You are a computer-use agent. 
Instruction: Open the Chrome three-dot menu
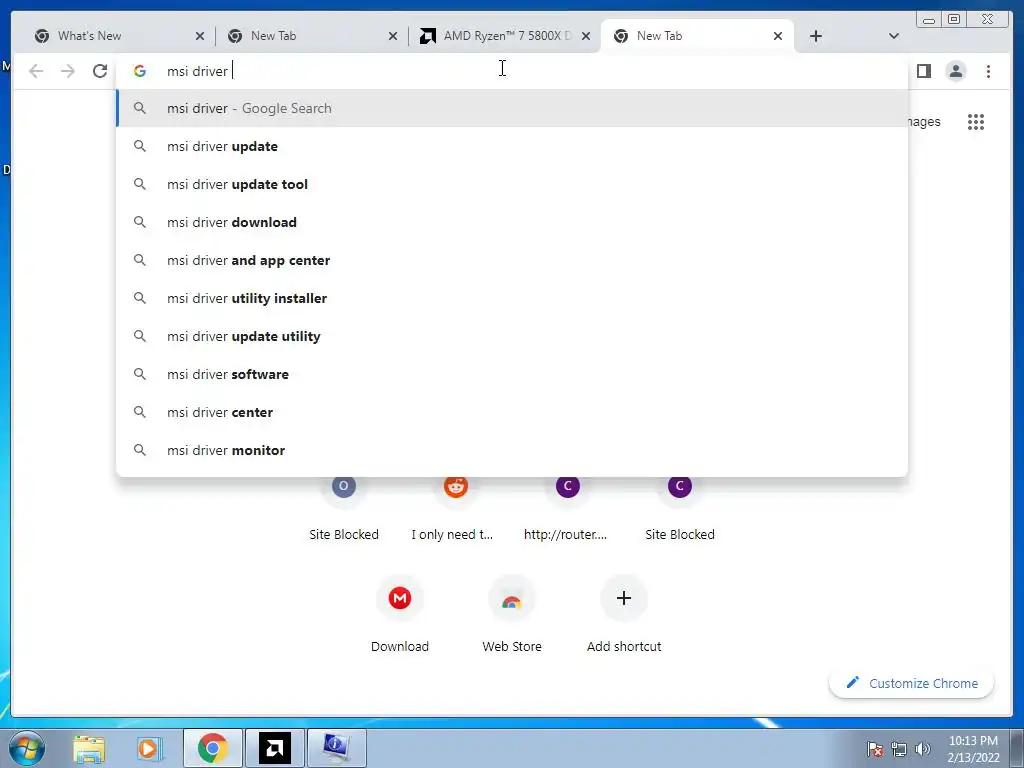988,71
